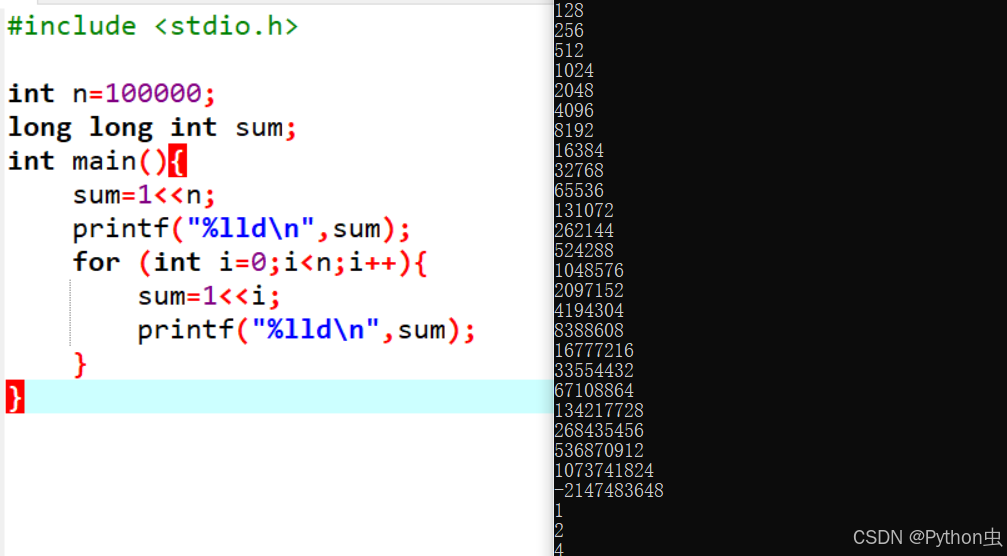Click console output line '2048'
The height and width of the screenshot is (556, 1007).
(x=574, y=90)
